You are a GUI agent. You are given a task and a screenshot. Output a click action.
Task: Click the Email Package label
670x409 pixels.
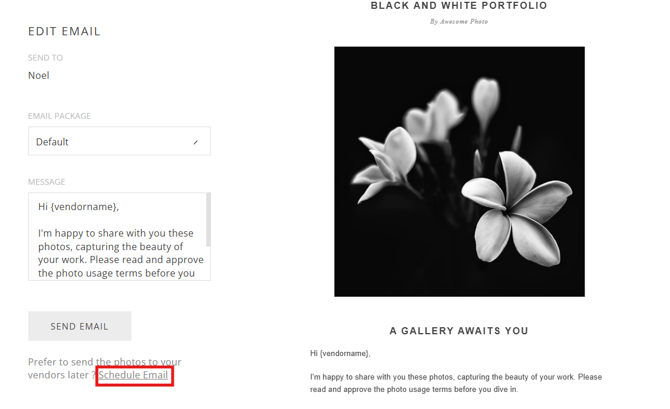59,116
